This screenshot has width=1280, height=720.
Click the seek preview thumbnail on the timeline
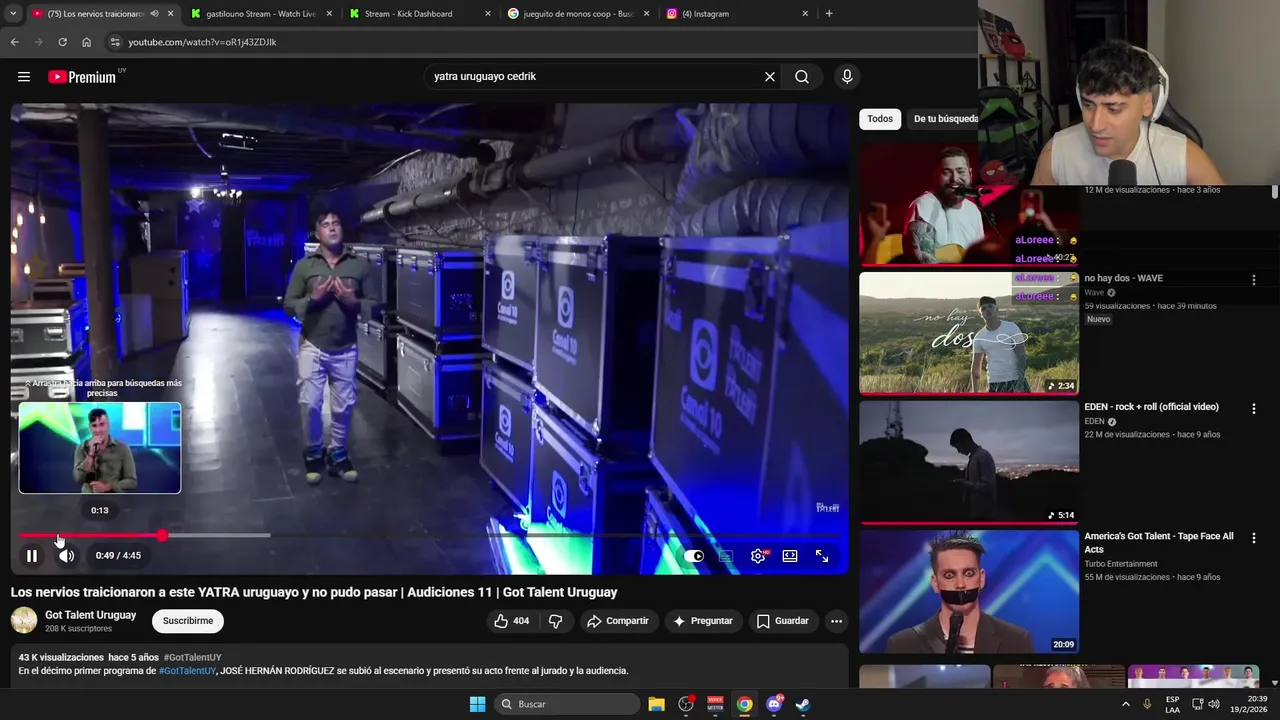100,448
